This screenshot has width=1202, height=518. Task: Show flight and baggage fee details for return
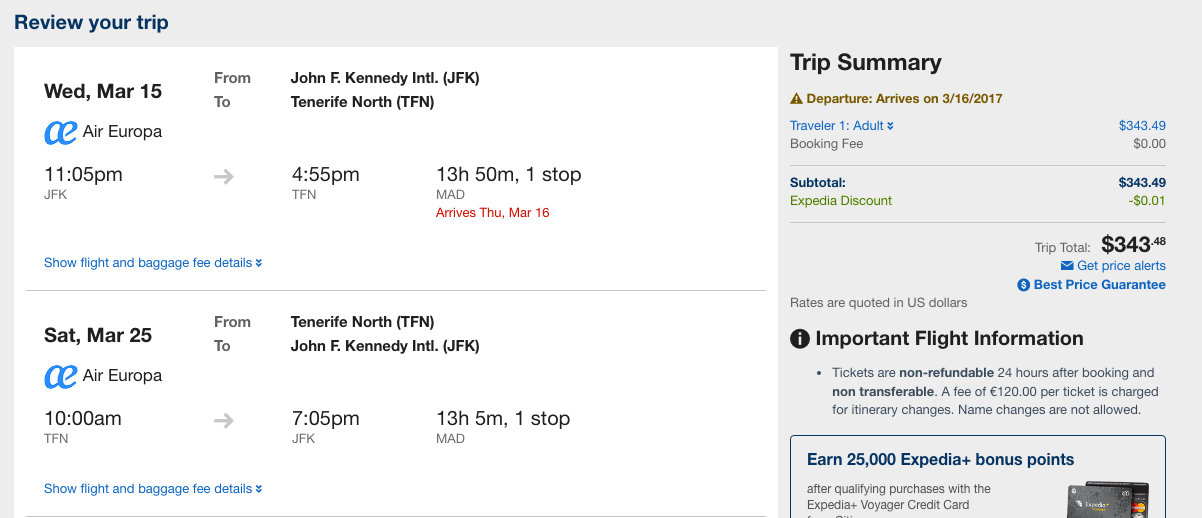pyautogui.click(x=153, y=489)
